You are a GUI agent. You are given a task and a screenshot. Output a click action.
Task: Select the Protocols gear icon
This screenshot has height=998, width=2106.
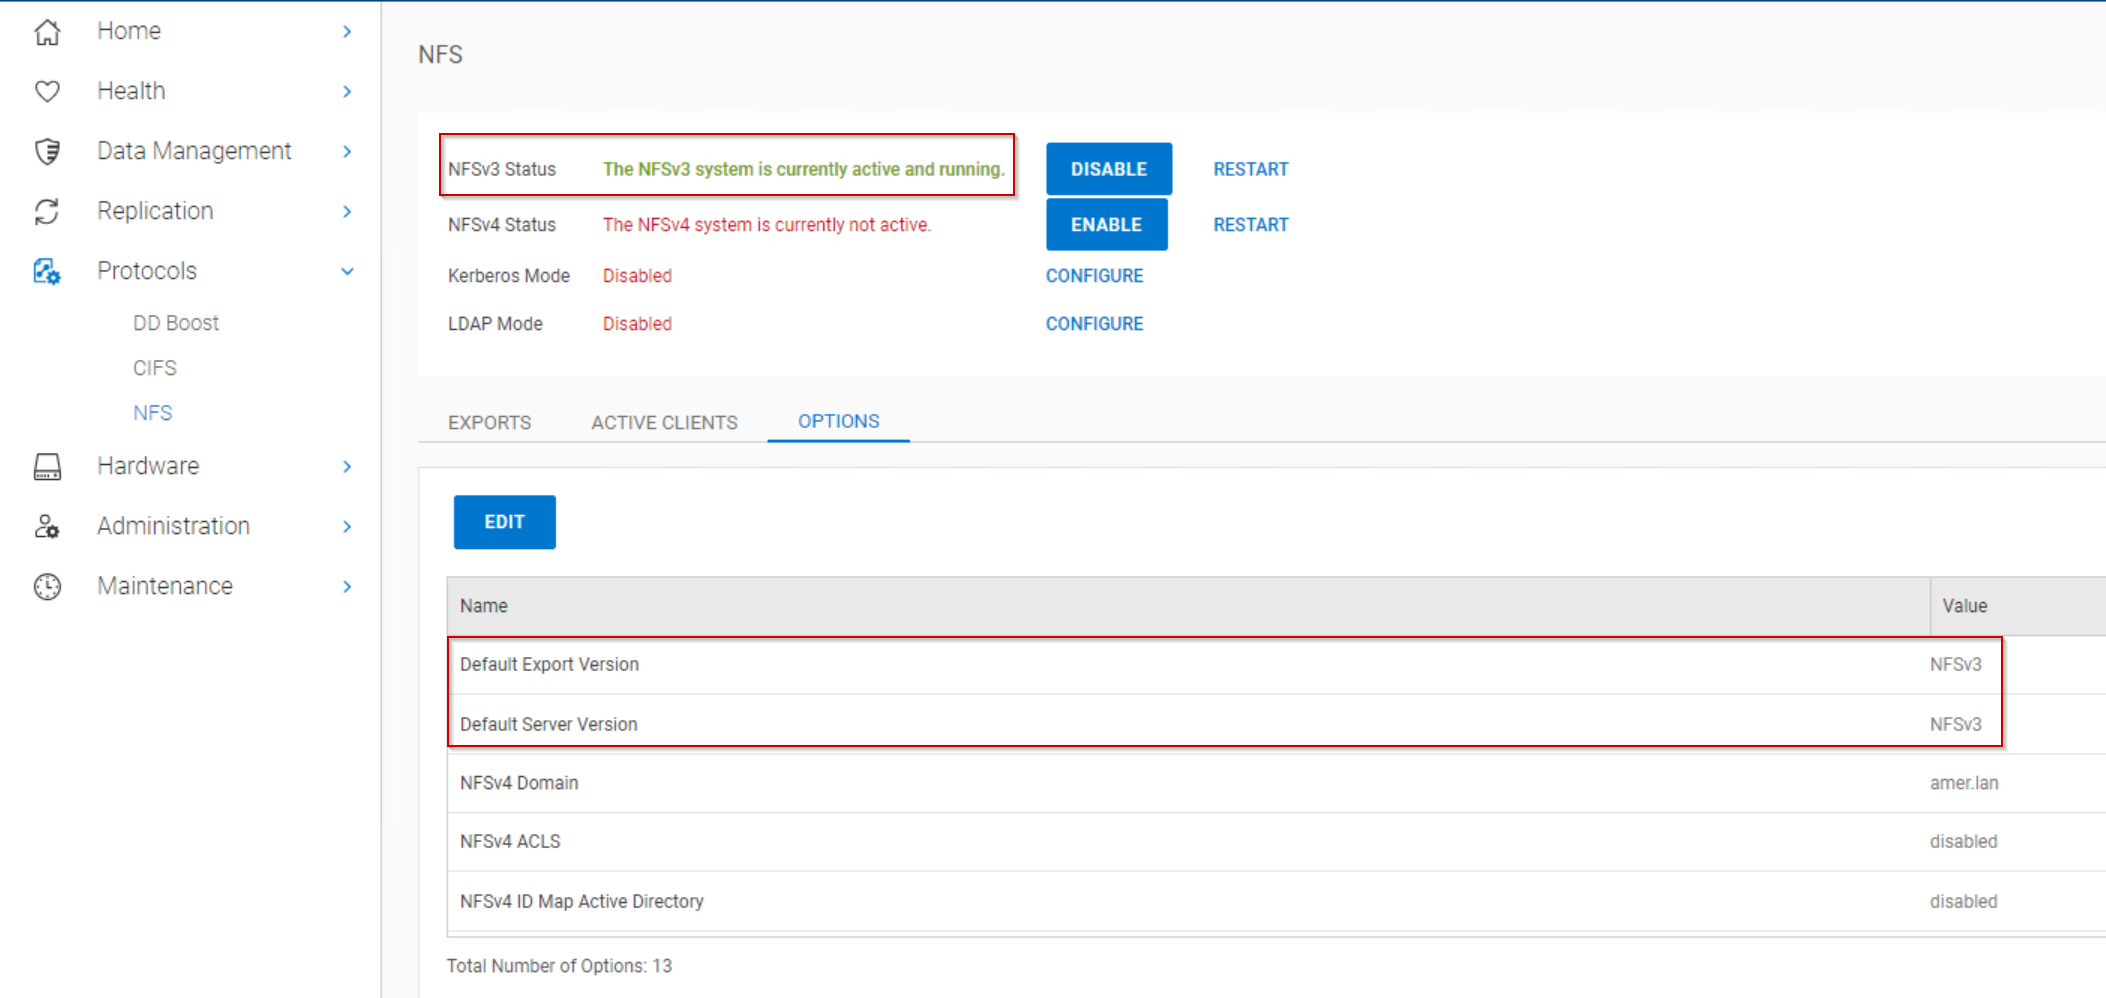[47, 271]
